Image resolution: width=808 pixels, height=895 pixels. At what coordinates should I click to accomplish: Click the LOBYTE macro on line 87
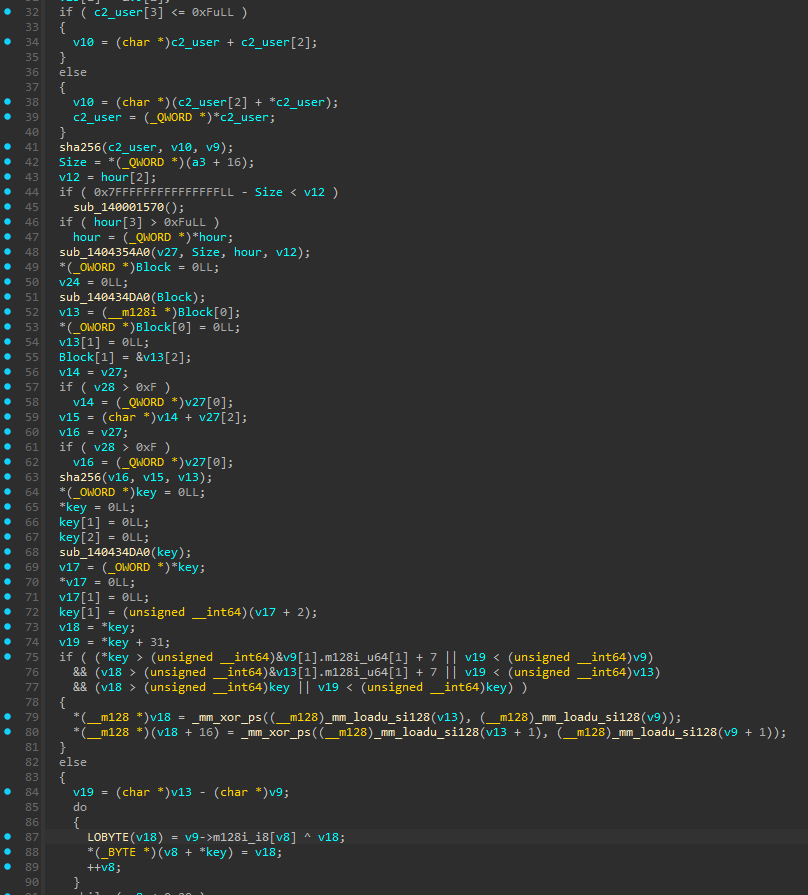tap(108, 837)
